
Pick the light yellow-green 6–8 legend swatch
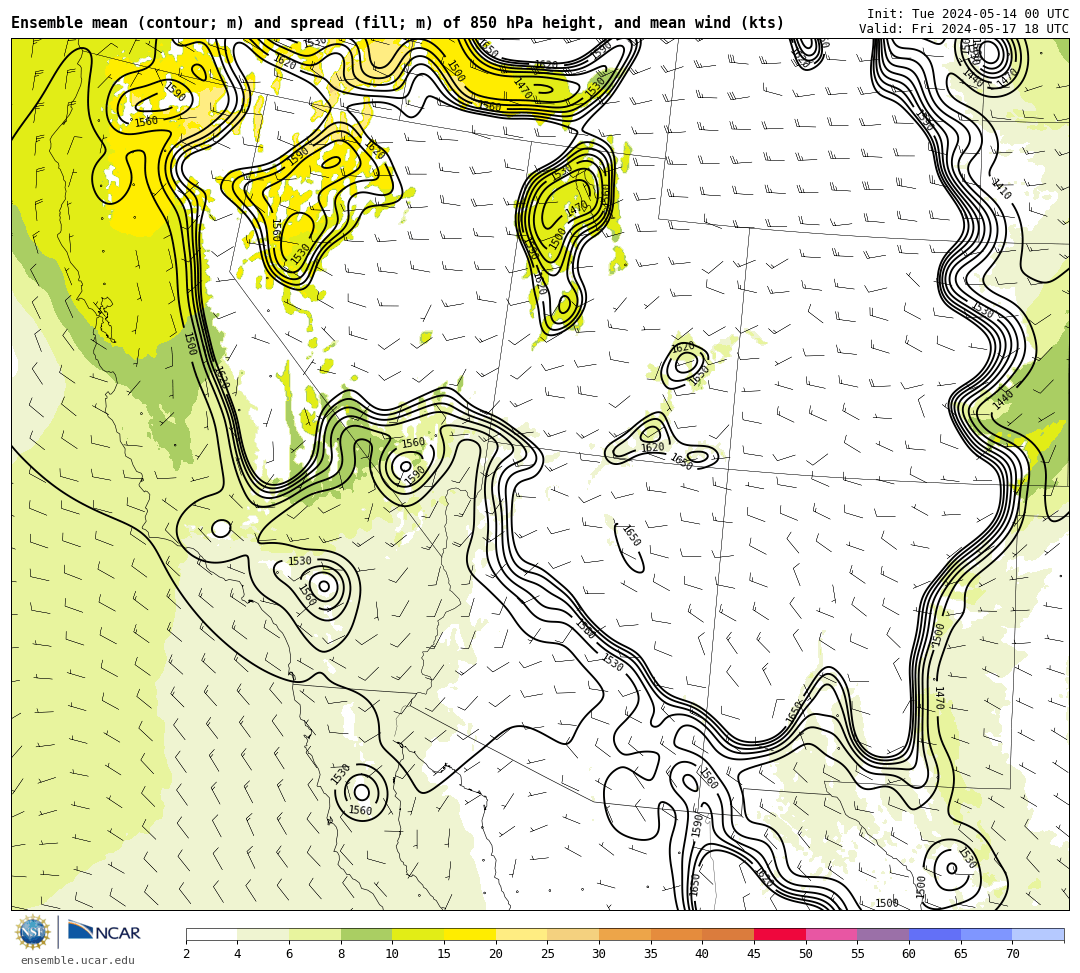pyautogui.click(x=315, y=934)
